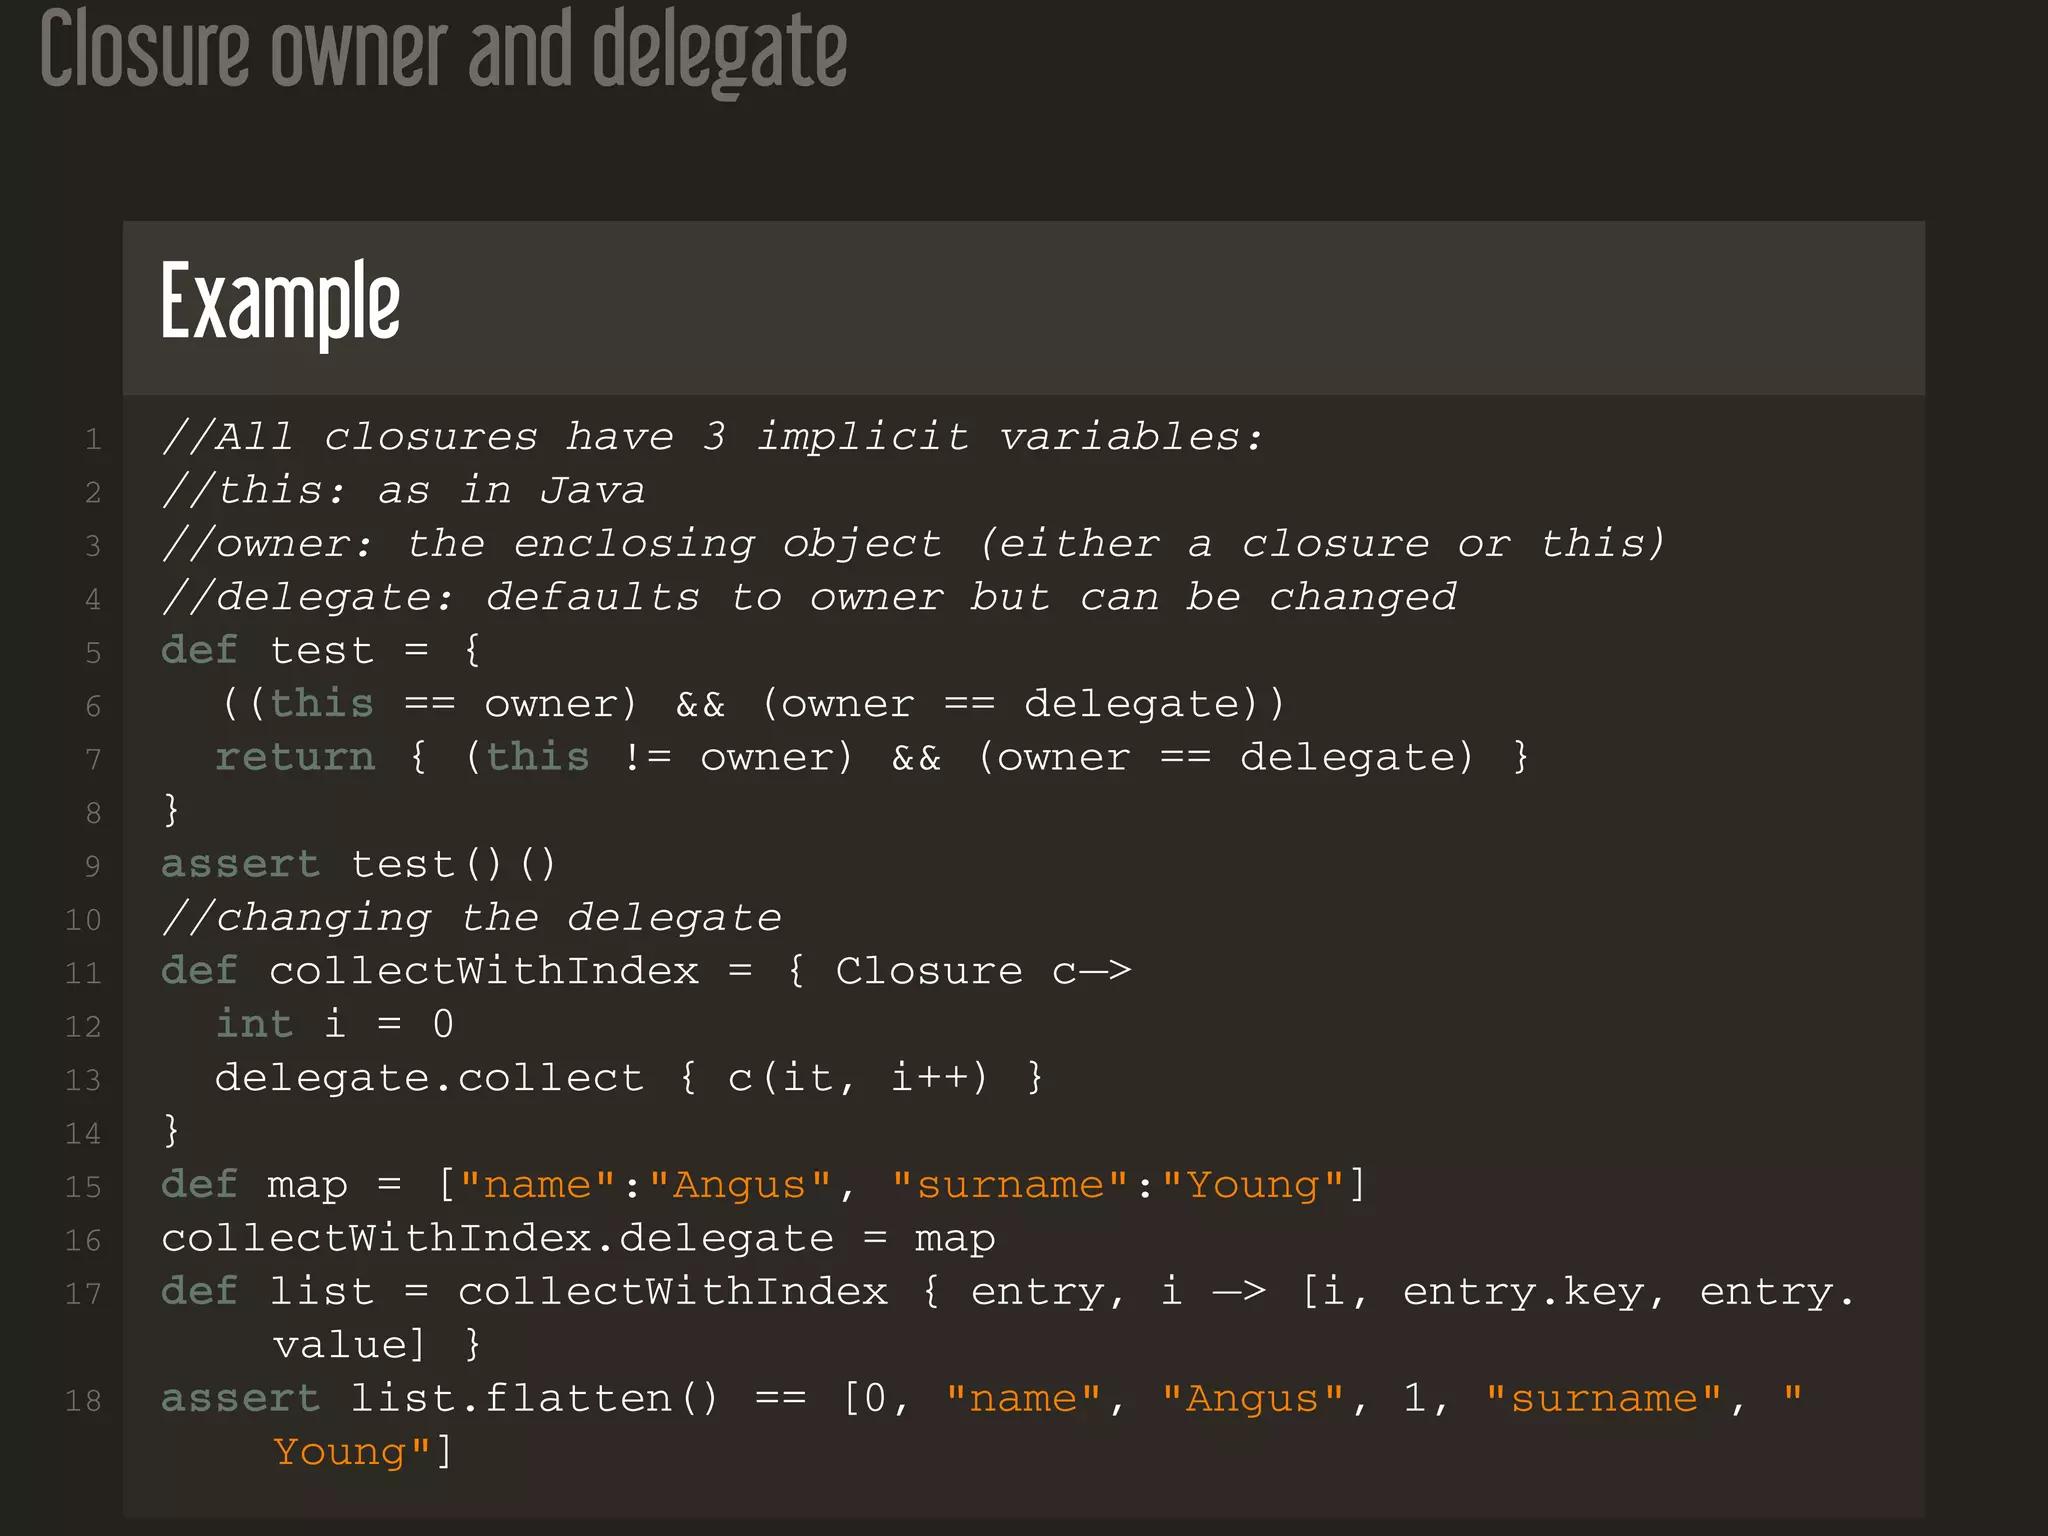The height and width of the screenshot is (1536, 2048).
Task: Click line number 5 in gutter
Action: pos(93,653)
